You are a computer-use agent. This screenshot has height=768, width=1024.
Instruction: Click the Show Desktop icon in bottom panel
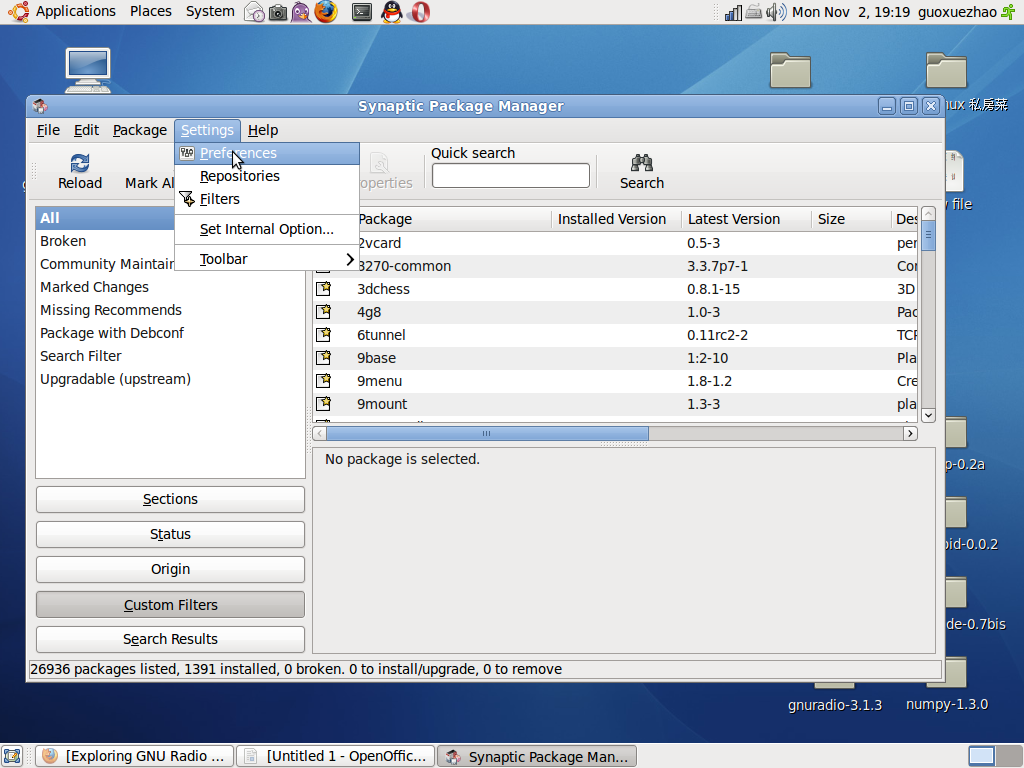[x=12, y=756]
